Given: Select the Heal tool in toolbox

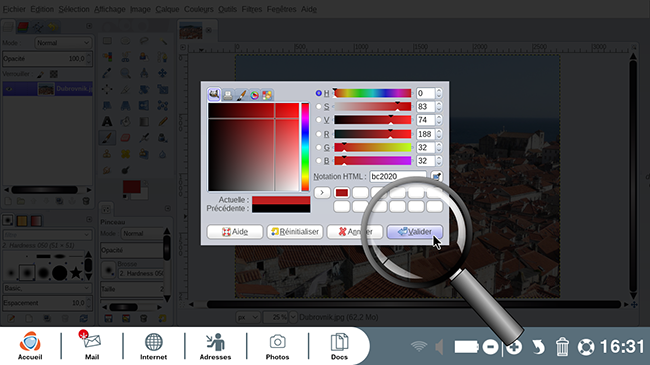Looking at the screenshot, I should click(x=126, y=154).
